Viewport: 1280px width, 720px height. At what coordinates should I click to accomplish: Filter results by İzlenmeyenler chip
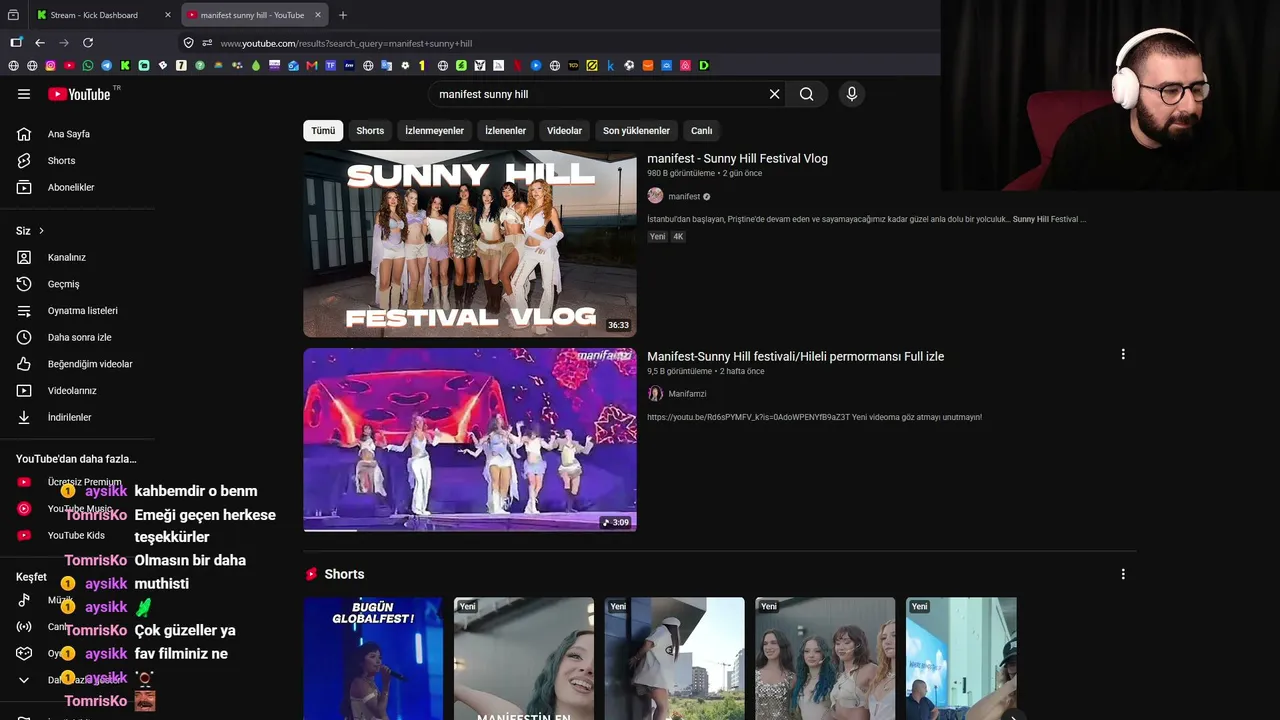click(x=434, y=131)
